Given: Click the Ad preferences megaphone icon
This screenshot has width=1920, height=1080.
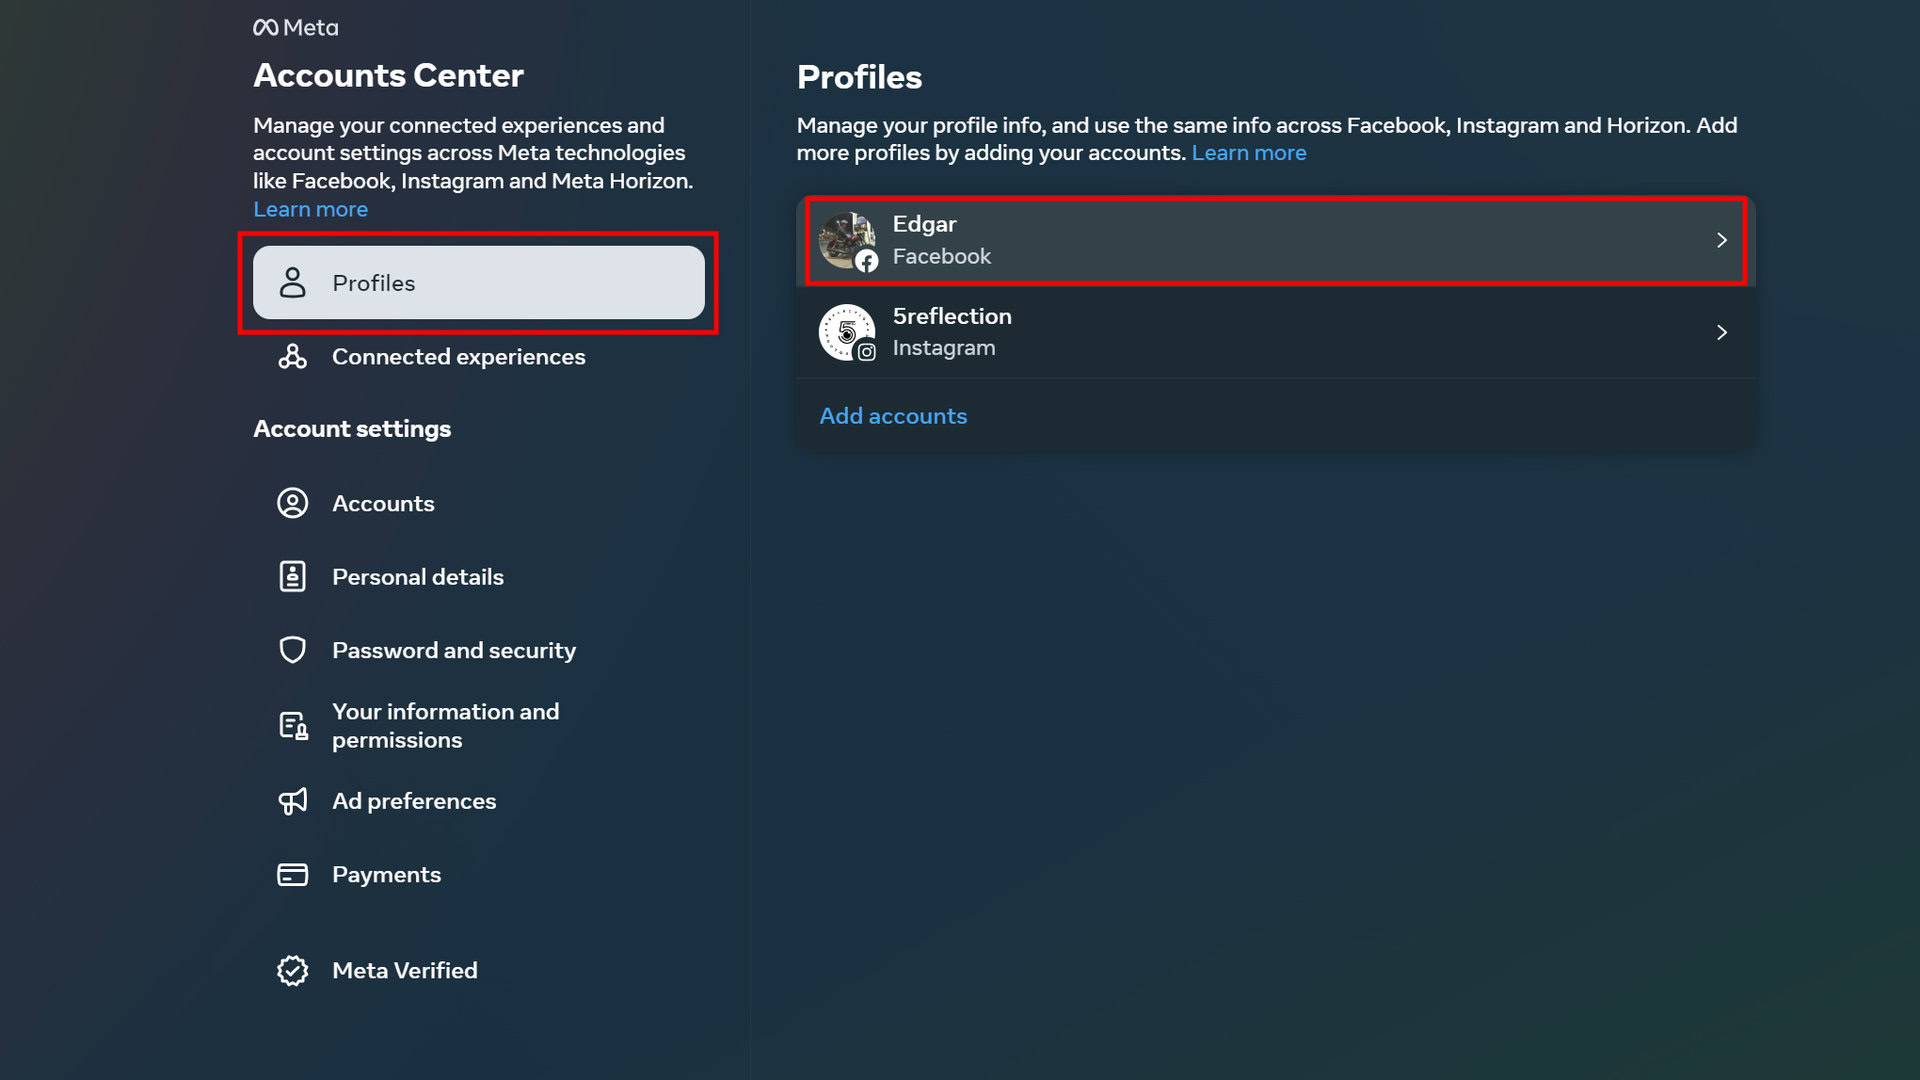Looking at the screenshot, I should [x=292, y=801].
